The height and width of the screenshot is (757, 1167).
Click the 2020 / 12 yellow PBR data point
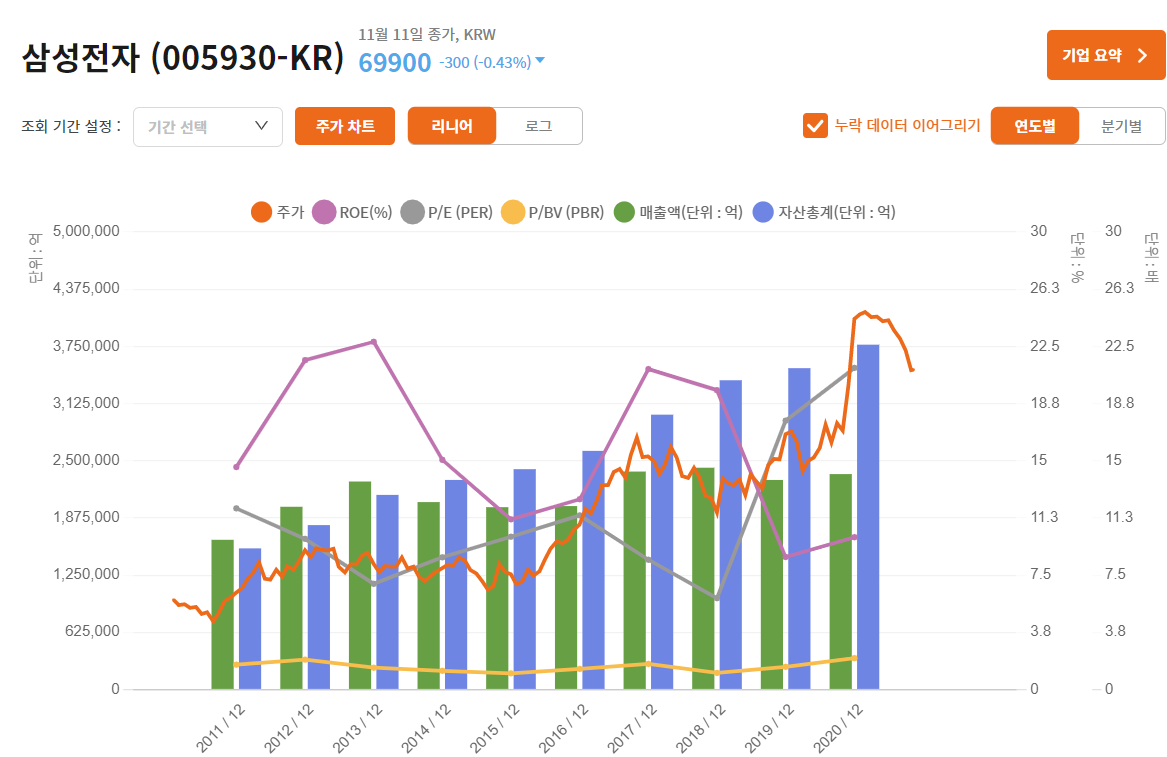point(854,658)
